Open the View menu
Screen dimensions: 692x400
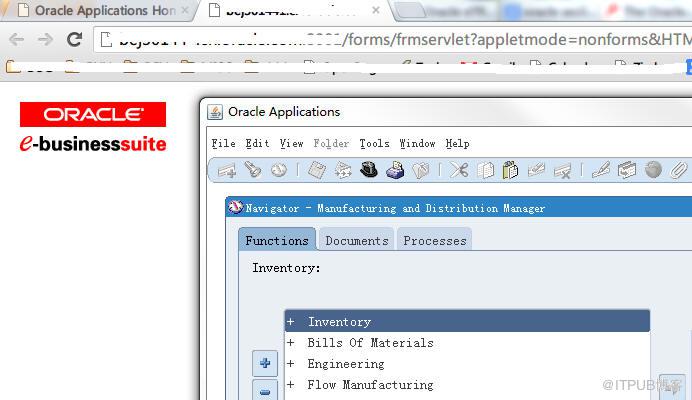[291, 143]
